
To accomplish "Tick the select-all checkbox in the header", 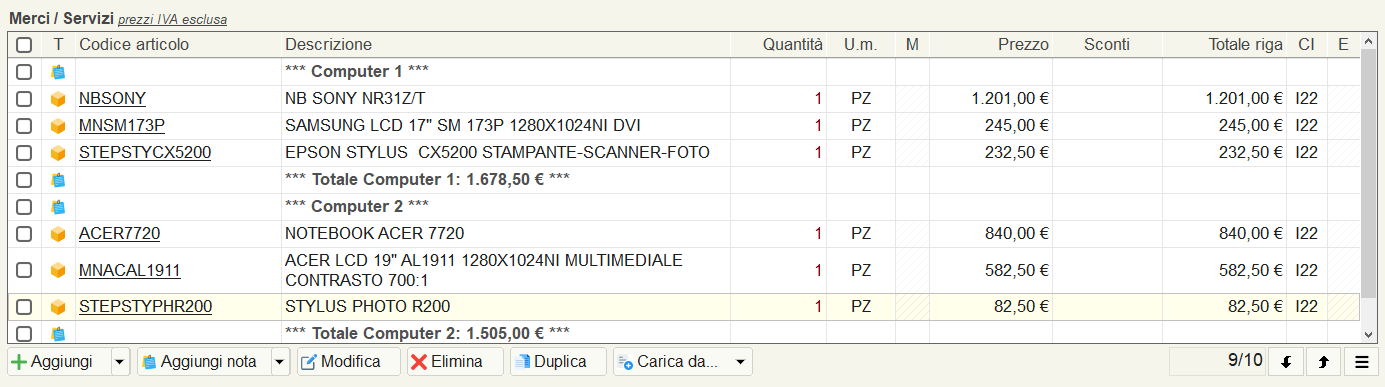I will click(24, 45).
